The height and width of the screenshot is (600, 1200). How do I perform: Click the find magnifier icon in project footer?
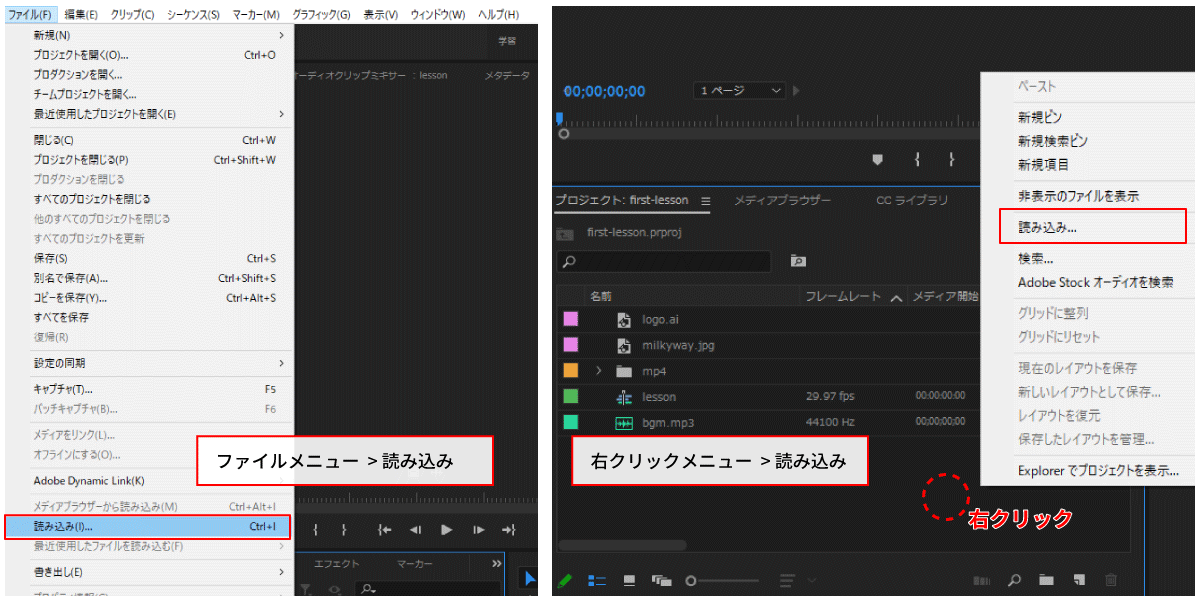(1014, 580)
